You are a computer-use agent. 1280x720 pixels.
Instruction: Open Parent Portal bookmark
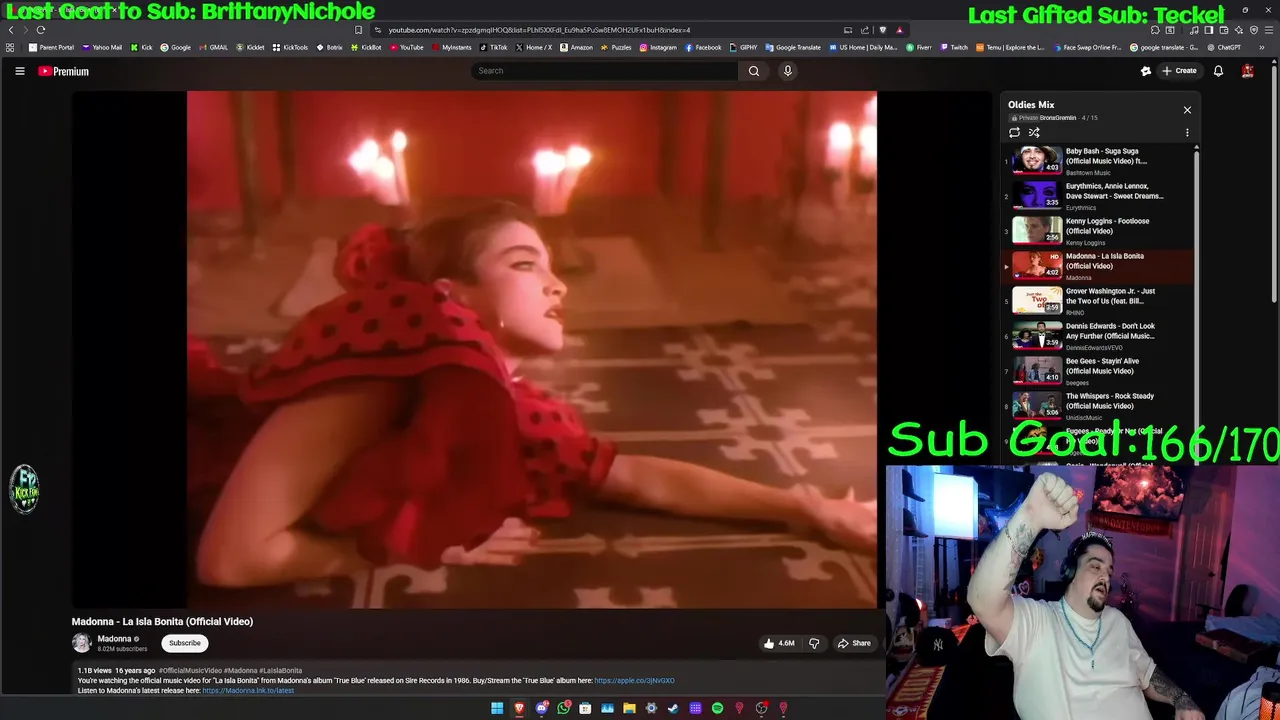click(x=52, y=47)
